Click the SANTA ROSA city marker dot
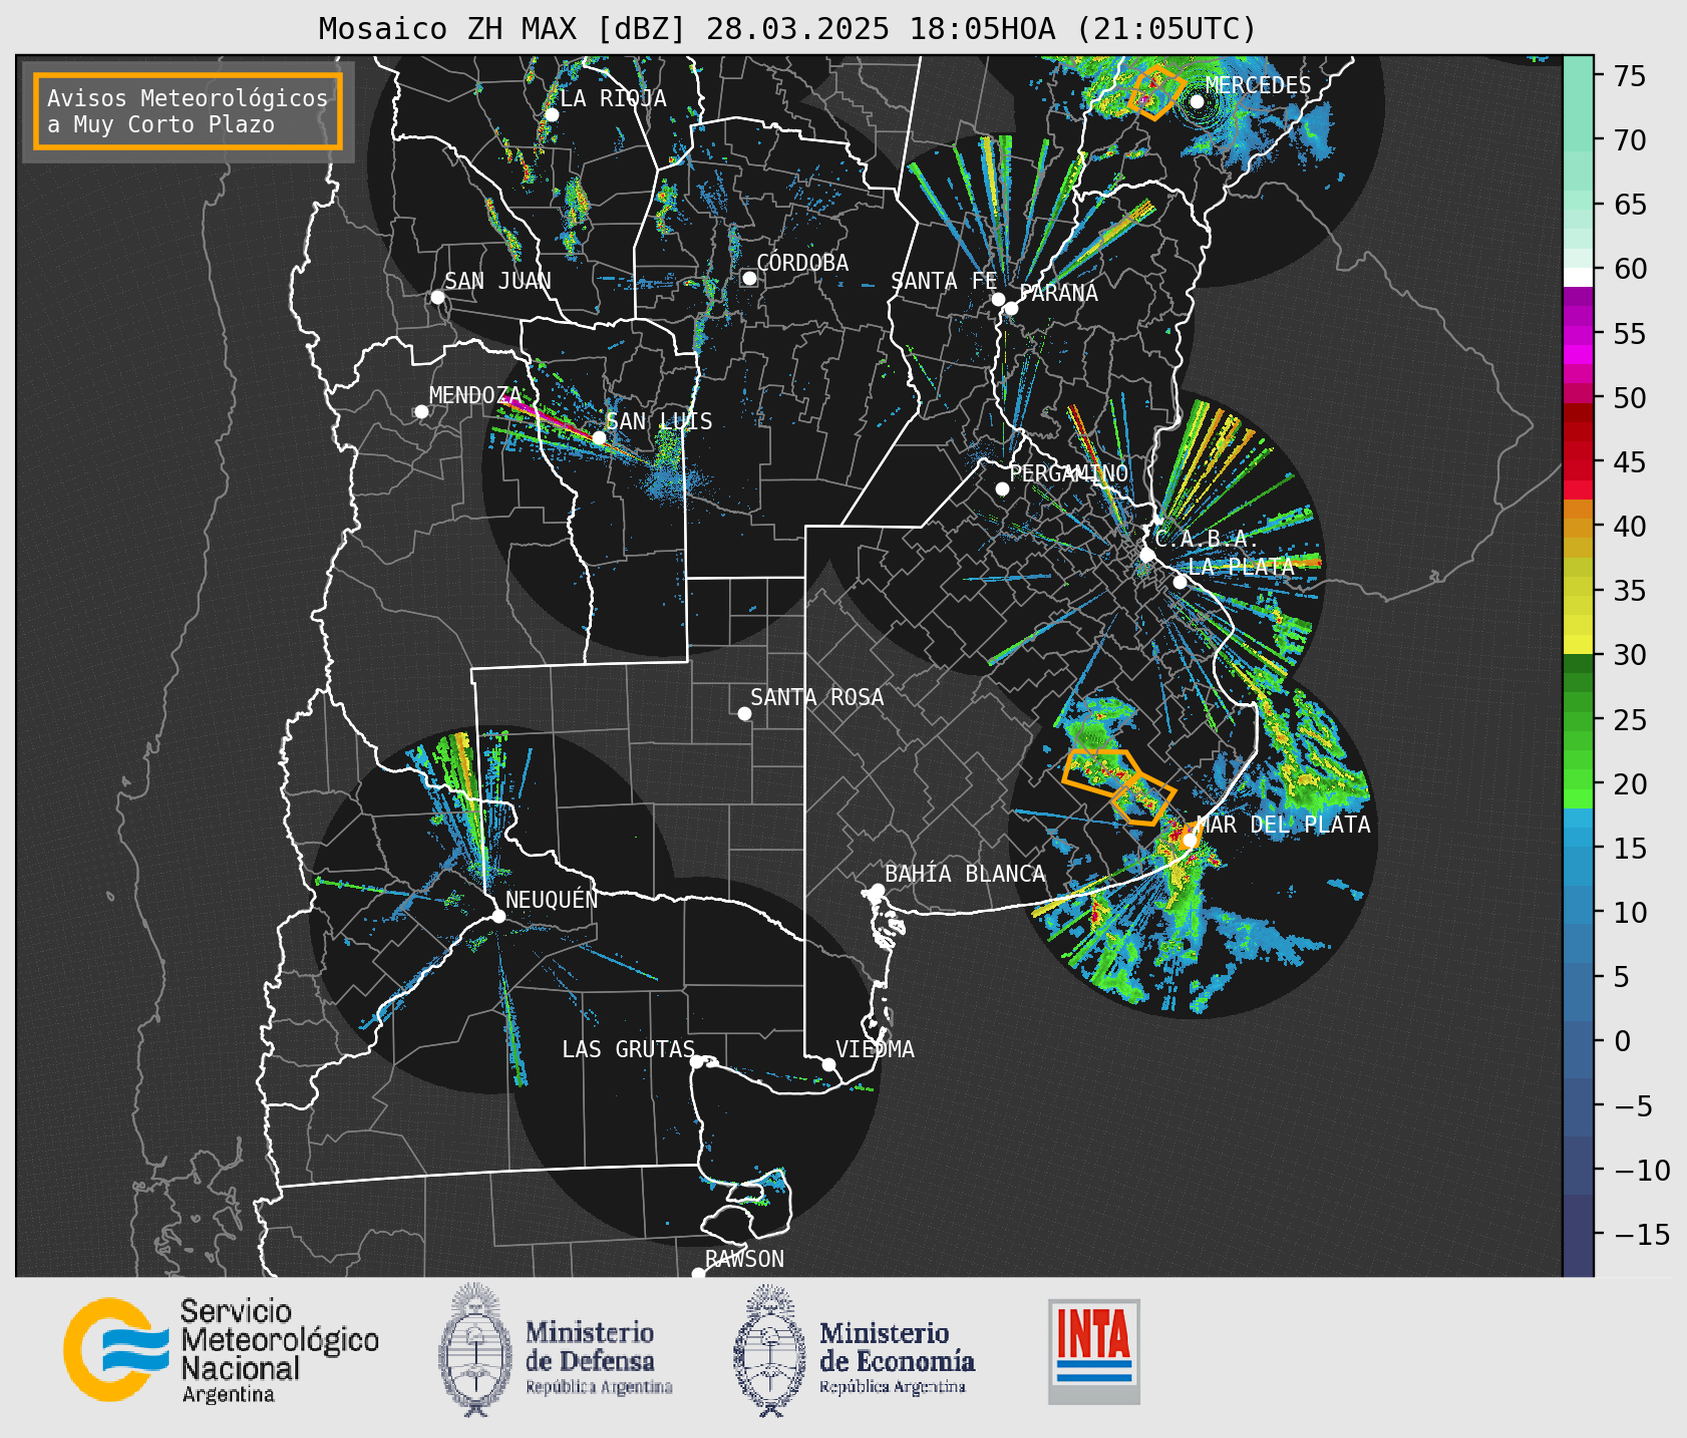The image size is (1687, 1438). [x=744, y=713]
